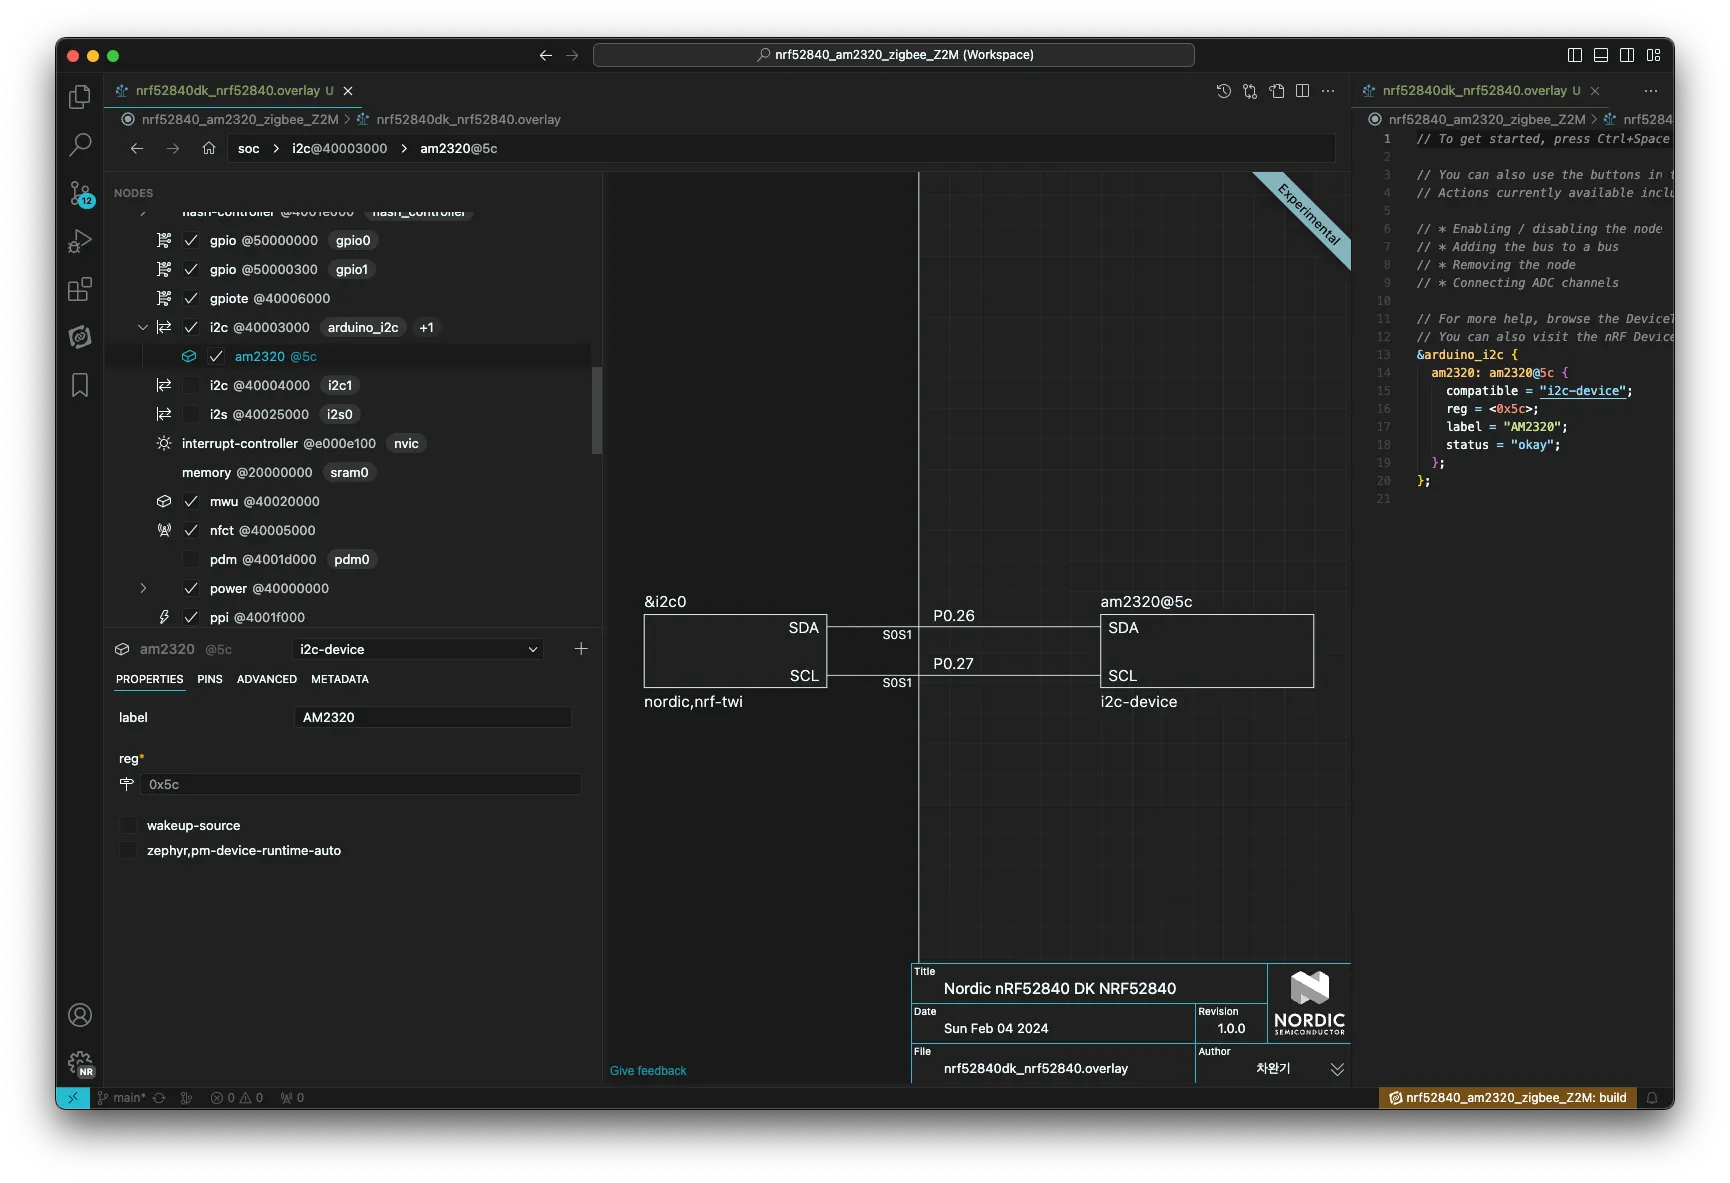
Task: Open the Run and Debug view
Action: pyautogui.click(x=80, y=241)
